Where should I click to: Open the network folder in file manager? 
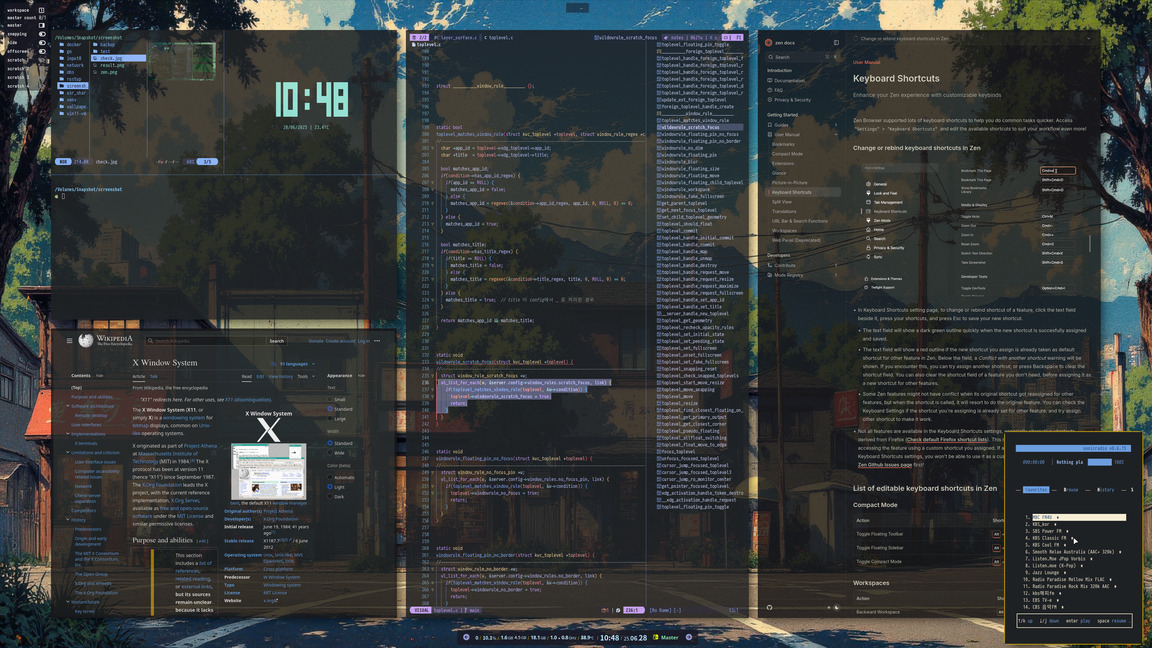(72, 65)
